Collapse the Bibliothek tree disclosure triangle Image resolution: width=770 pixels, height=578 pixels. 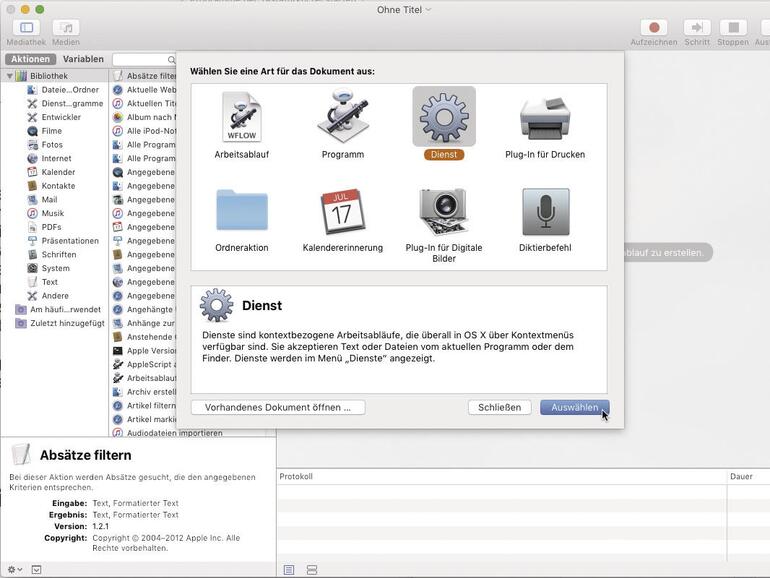click(11, 76)
